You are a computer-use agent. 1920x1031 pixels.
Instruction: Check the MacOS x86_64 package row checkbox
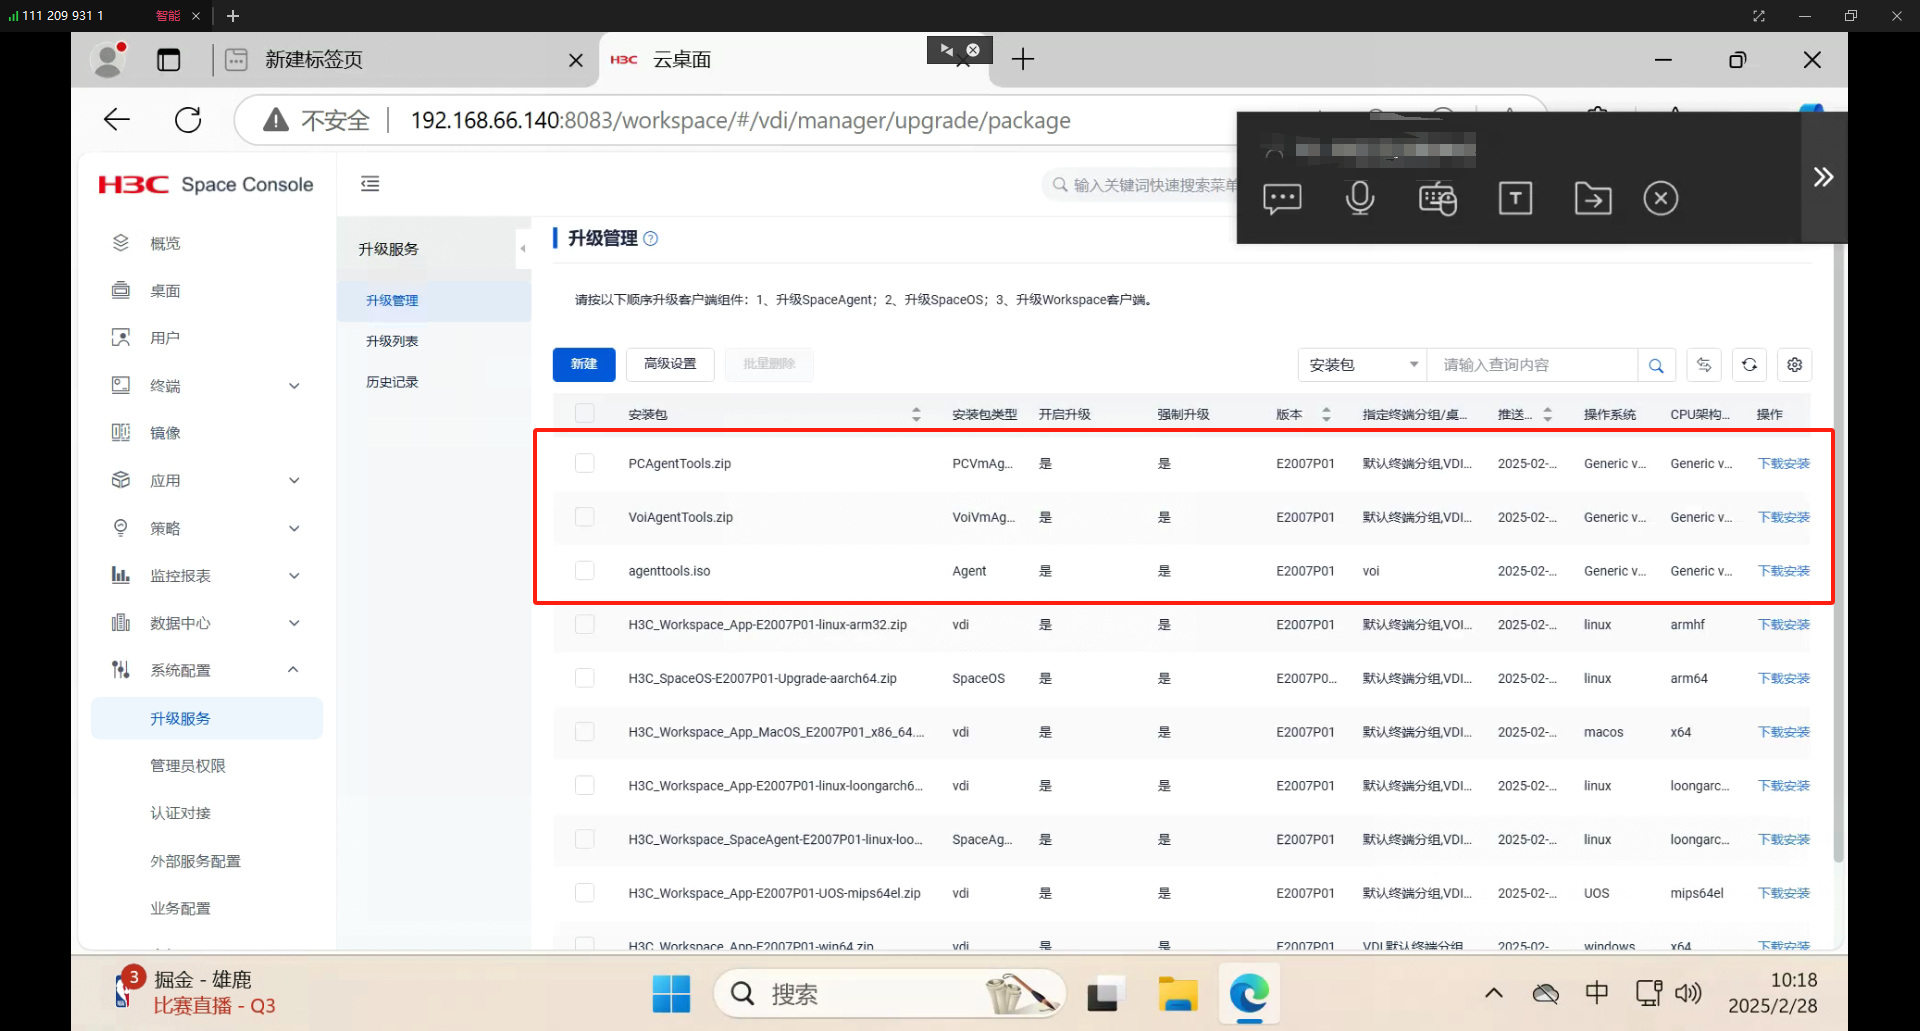point(585,732)
